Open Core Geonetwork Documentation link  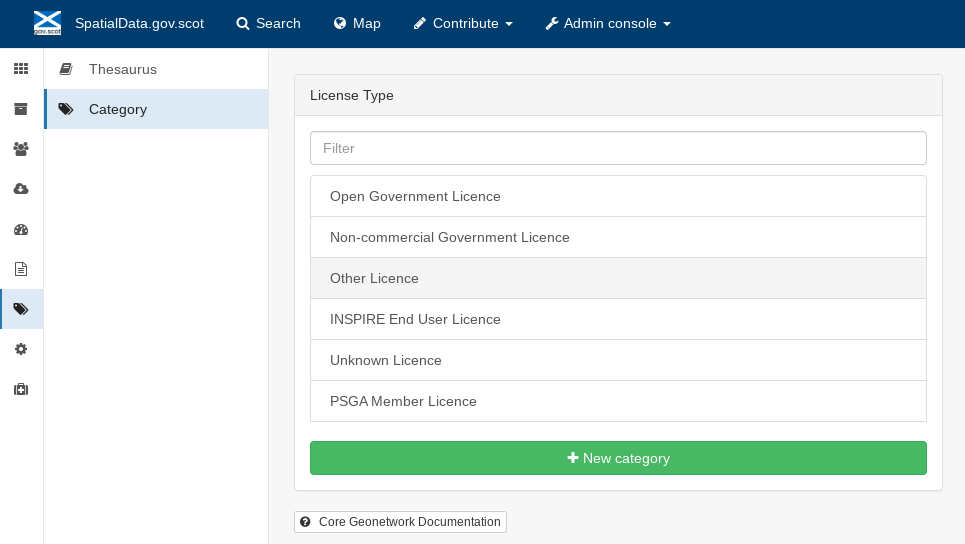tap(400, 522)
